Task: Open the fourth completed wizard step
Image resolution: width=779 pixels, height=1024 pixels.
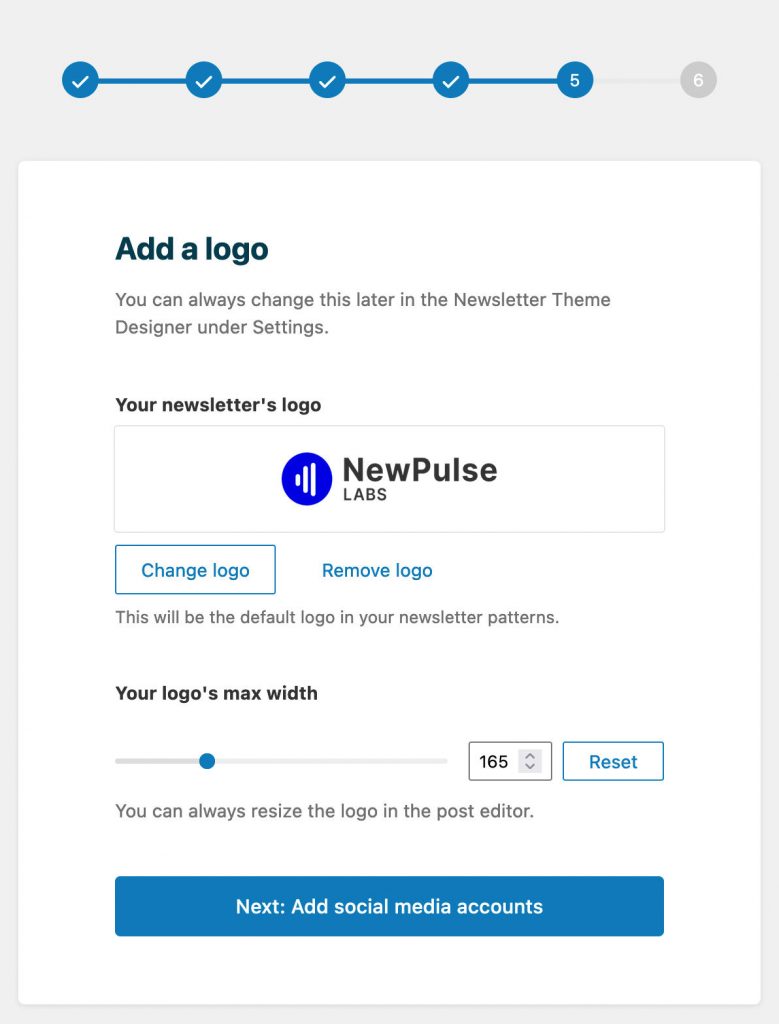Action: pyautogui.click(x=450, y=80)
